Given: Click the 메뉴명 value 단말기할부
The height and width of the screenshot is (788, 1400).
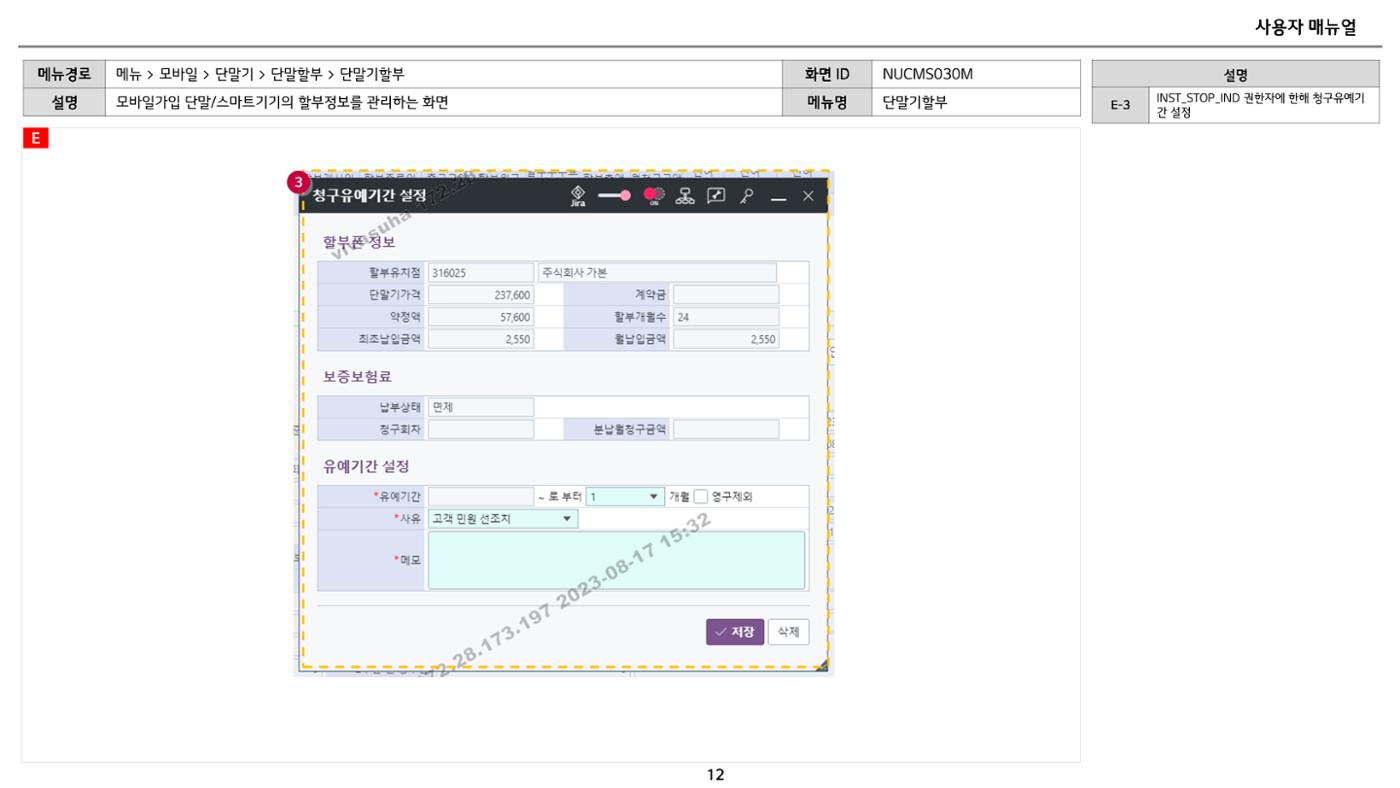Looking at the screenshot, I should tap(914, 101).
